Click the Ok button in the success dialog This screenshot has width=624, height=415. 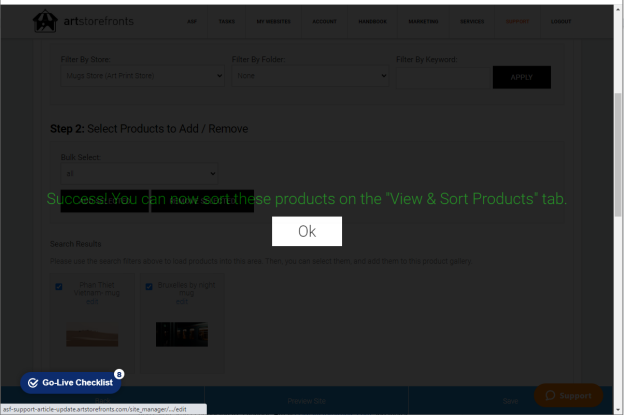coord(307,231)
